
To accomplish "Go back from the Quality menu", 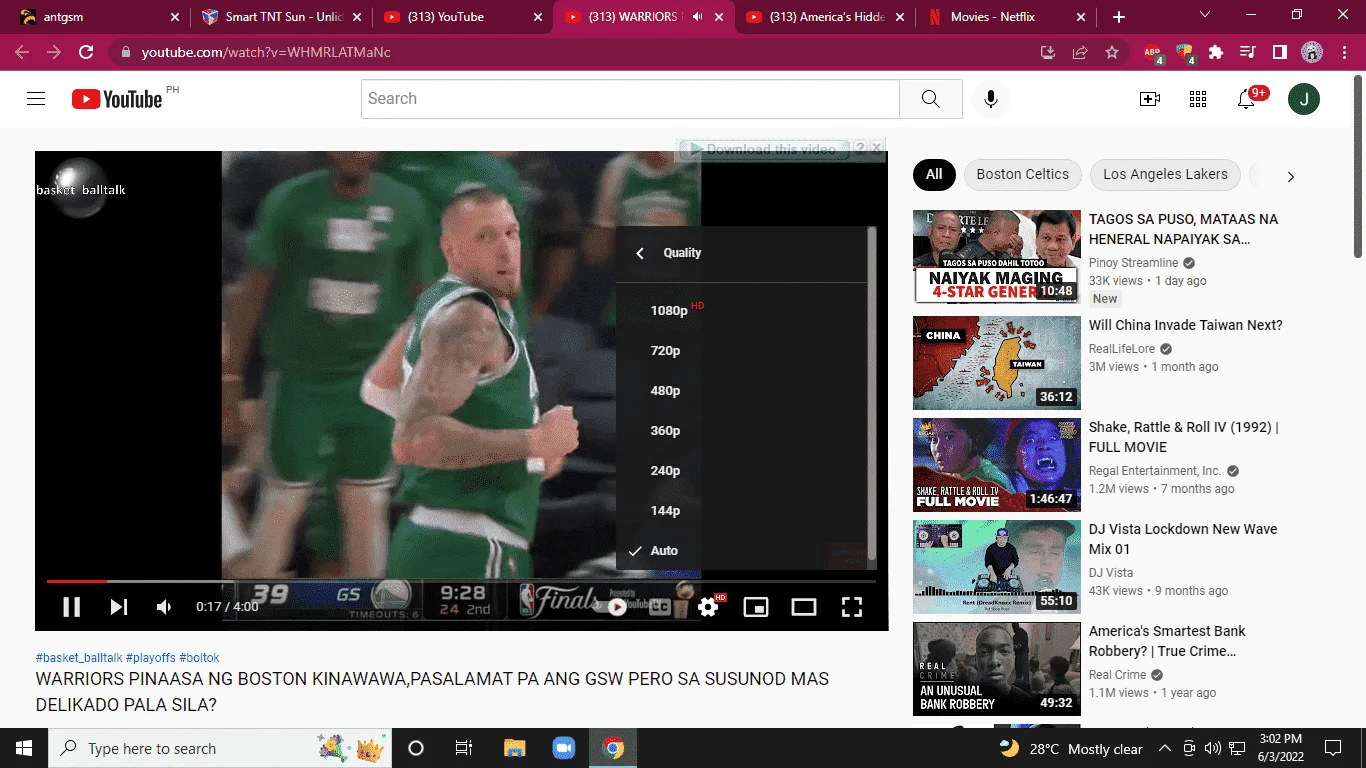I will [640, 253].
